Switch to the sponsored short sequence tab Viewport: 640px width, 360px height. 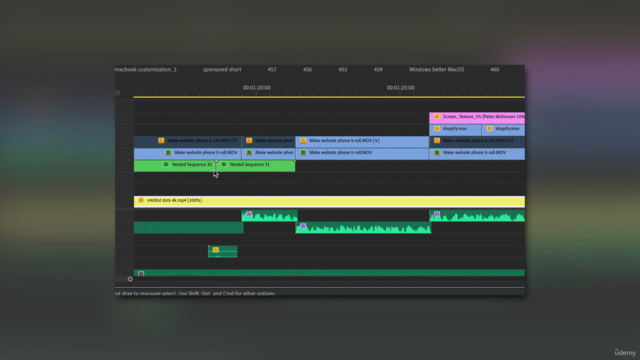tap(222, 69)
